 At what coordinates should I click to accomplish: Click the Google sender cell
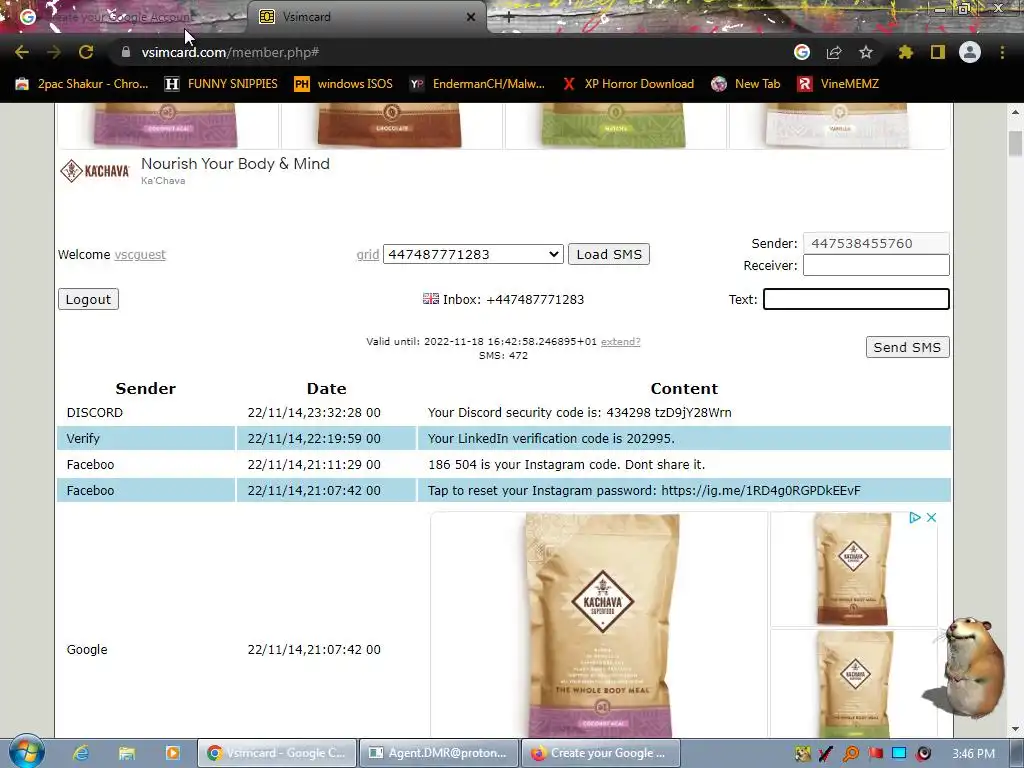[87, 649]
